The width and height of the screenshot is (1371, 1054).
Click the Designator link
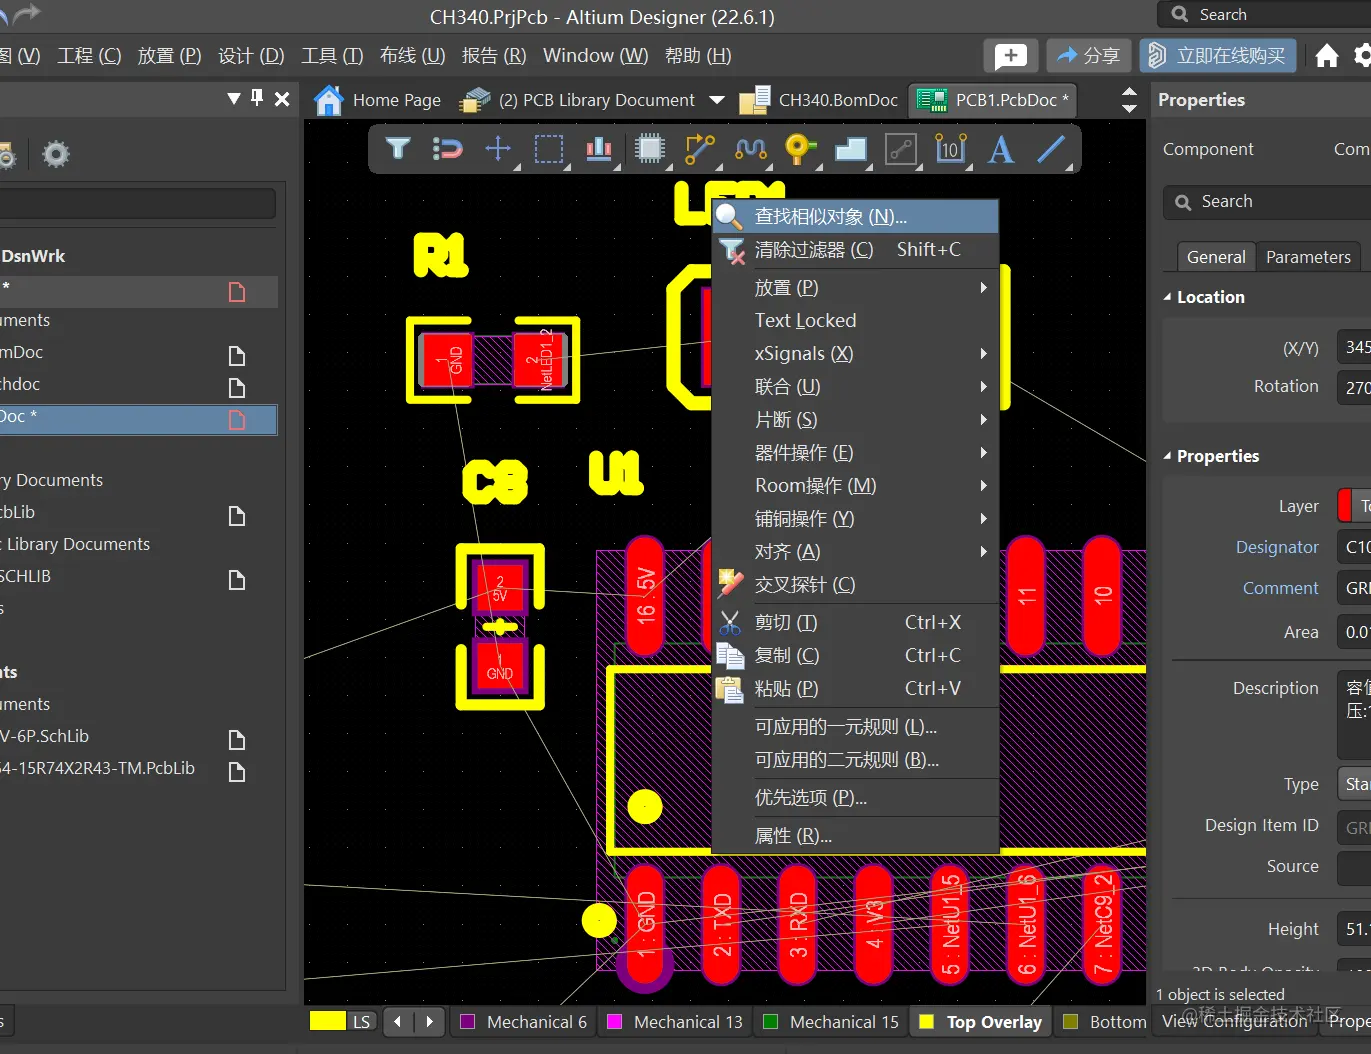[1277, 547]
